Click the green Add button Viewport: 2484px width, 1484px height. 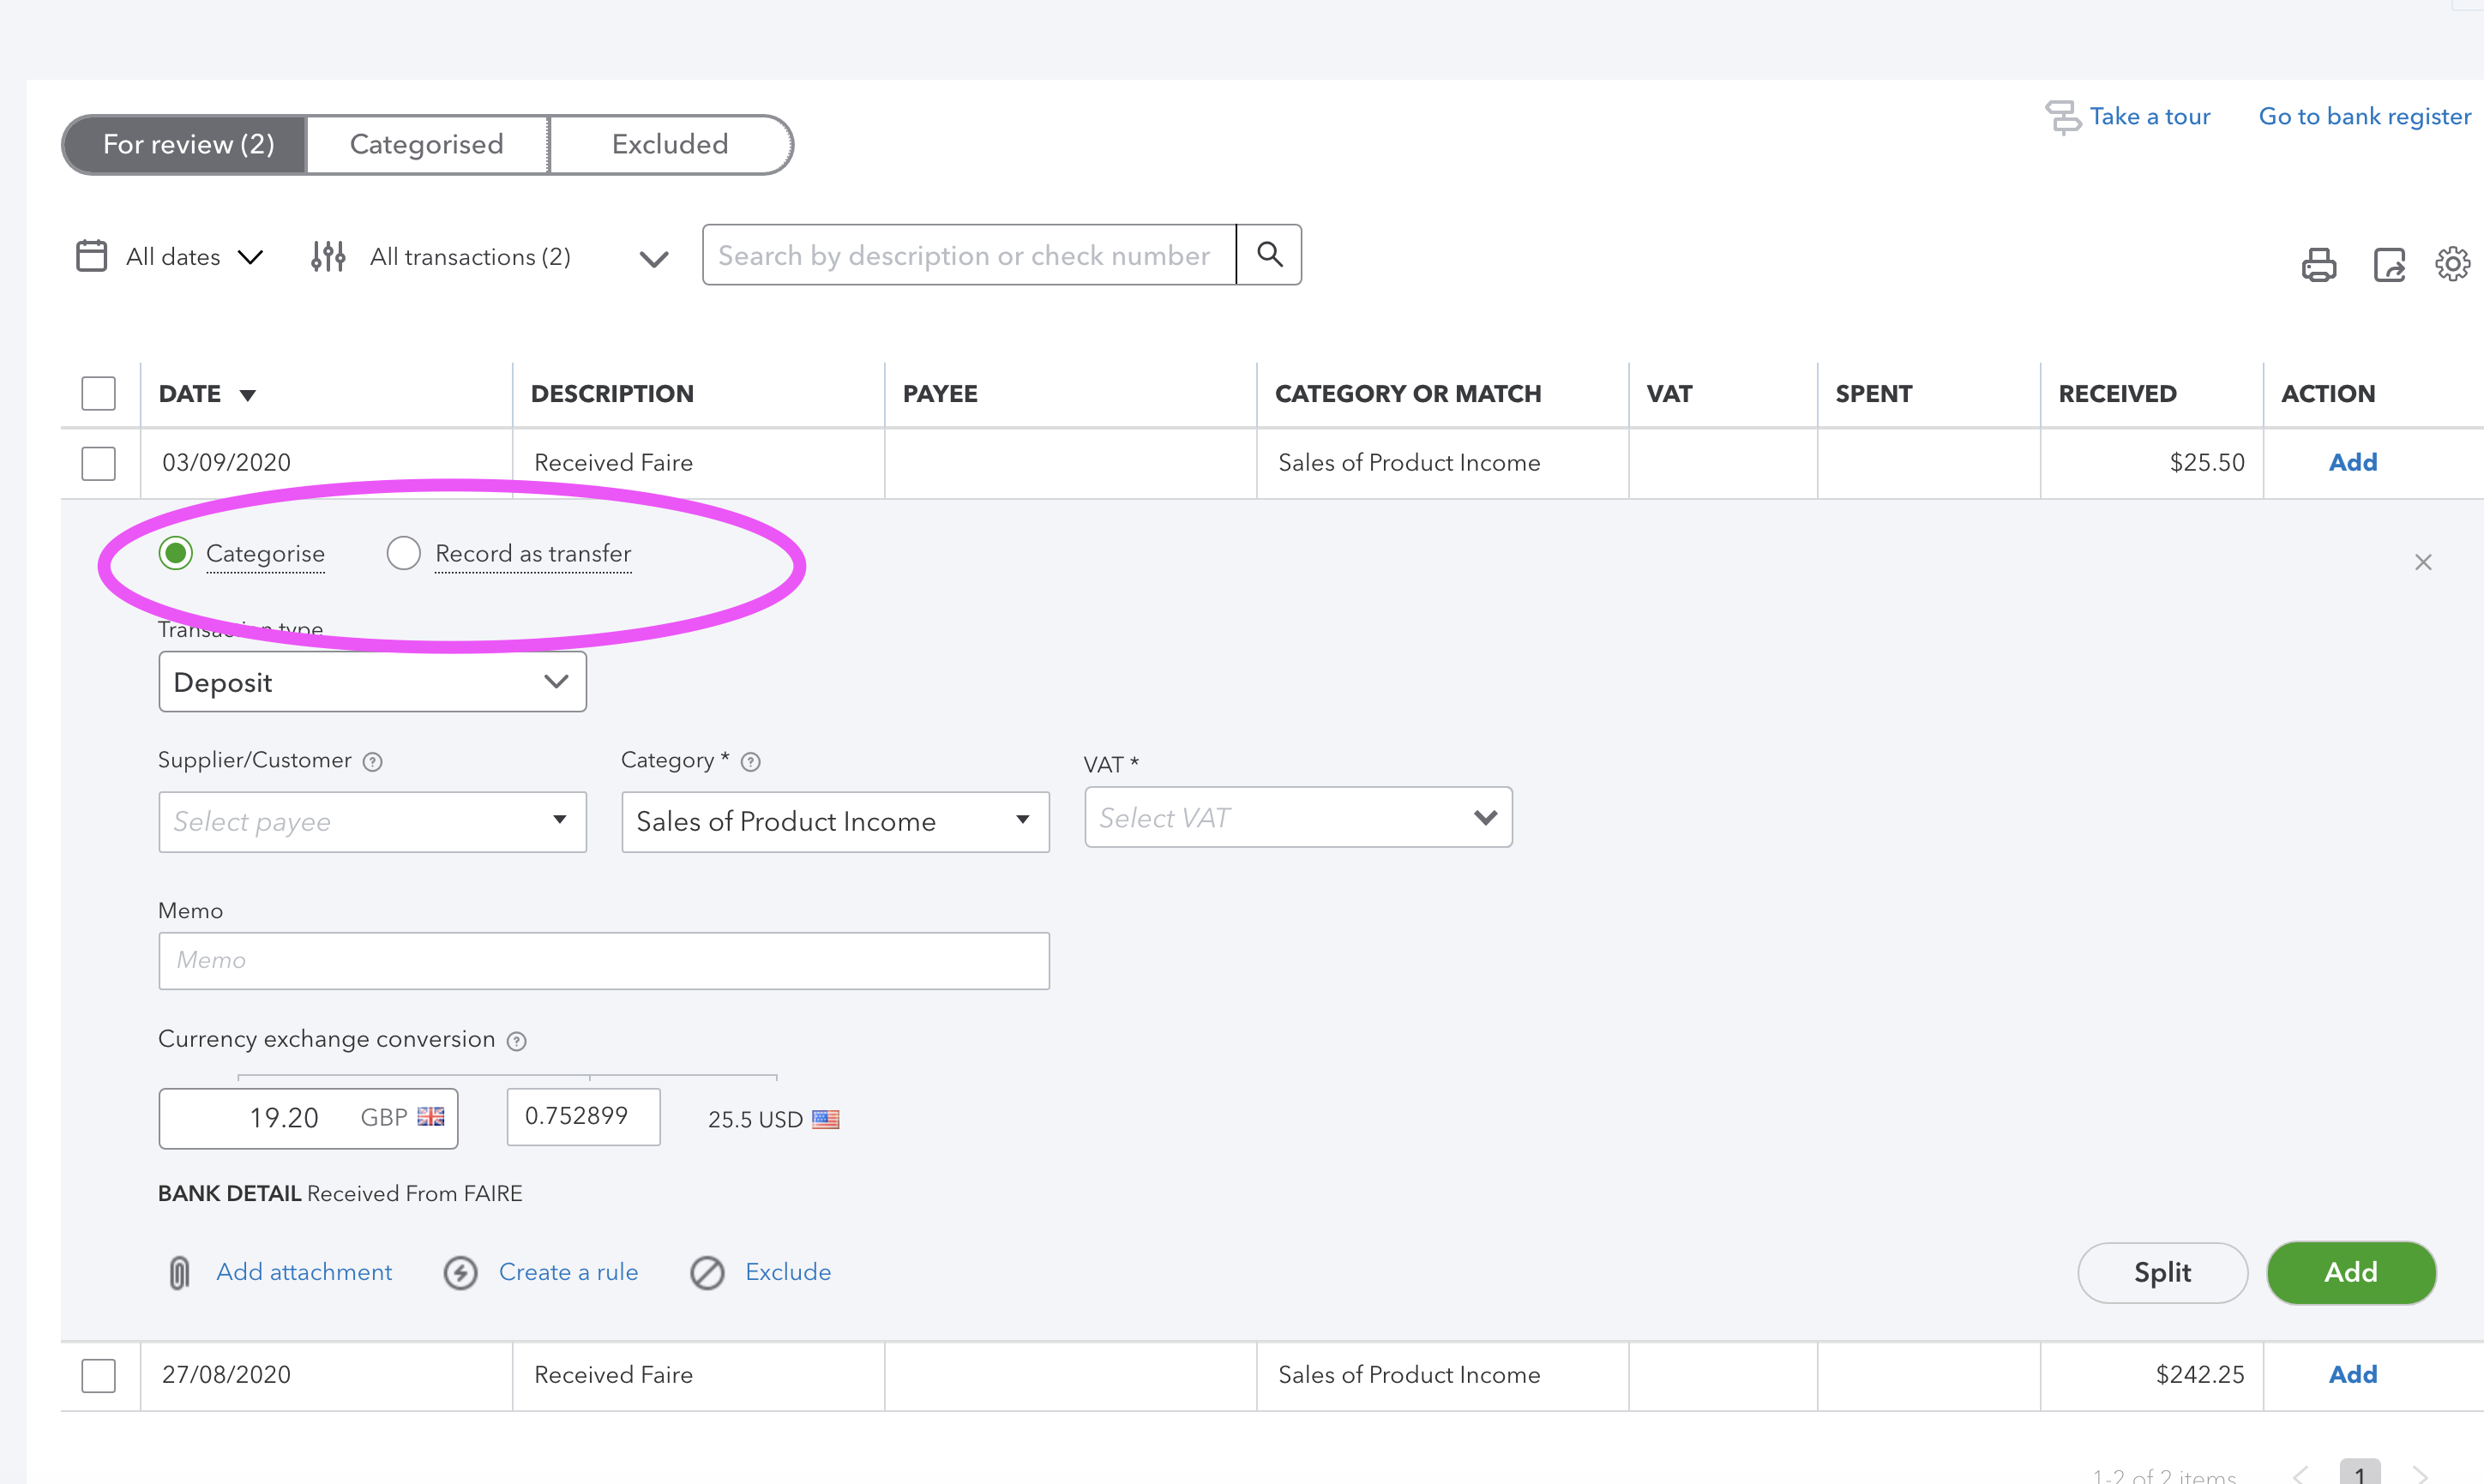pyautogui.click(x=2350, y=1272)
